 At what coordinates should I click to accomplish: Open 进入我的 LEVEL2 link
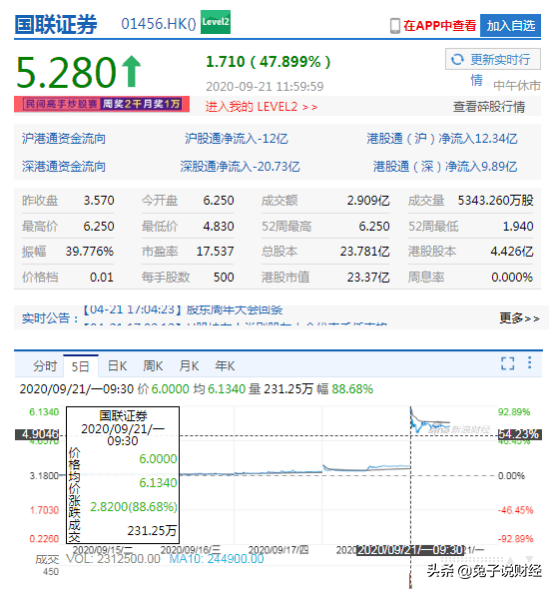(262, 107)
